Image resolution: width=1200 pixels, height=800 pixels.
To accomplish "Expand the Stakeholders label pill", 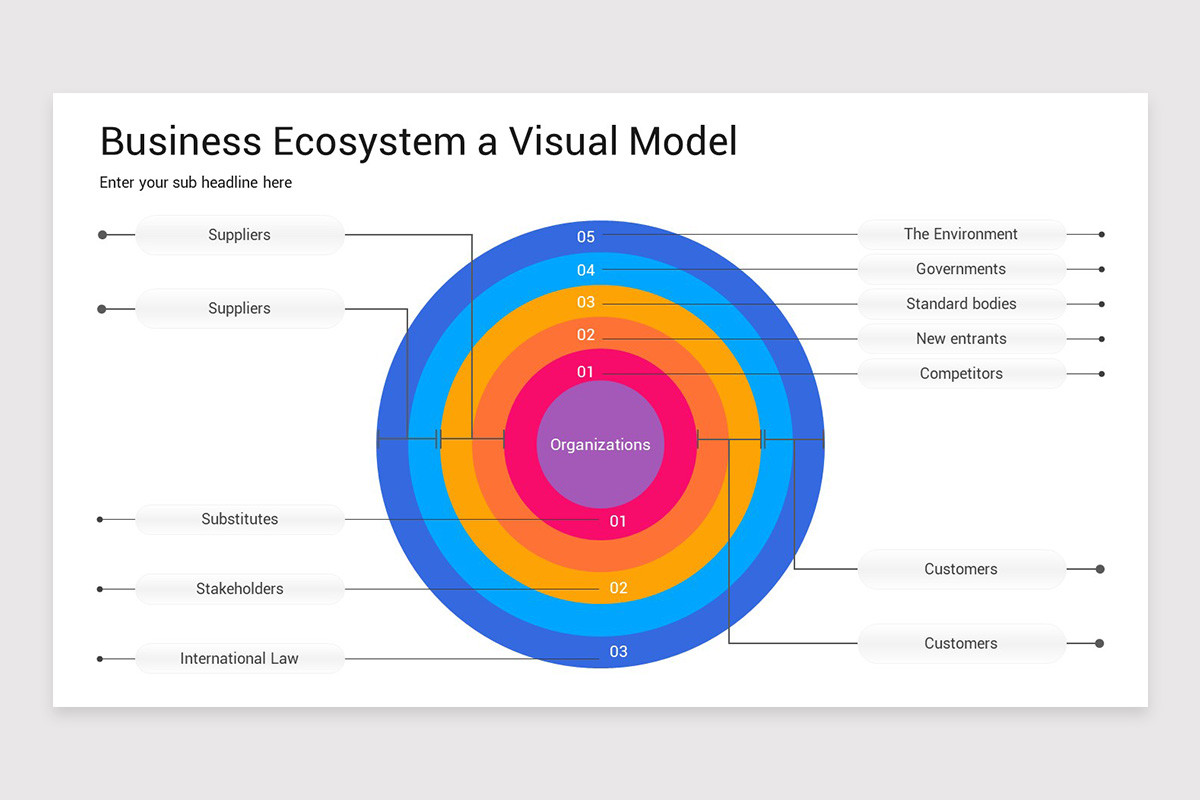I will pyautogui.click(x=239, y=588).
